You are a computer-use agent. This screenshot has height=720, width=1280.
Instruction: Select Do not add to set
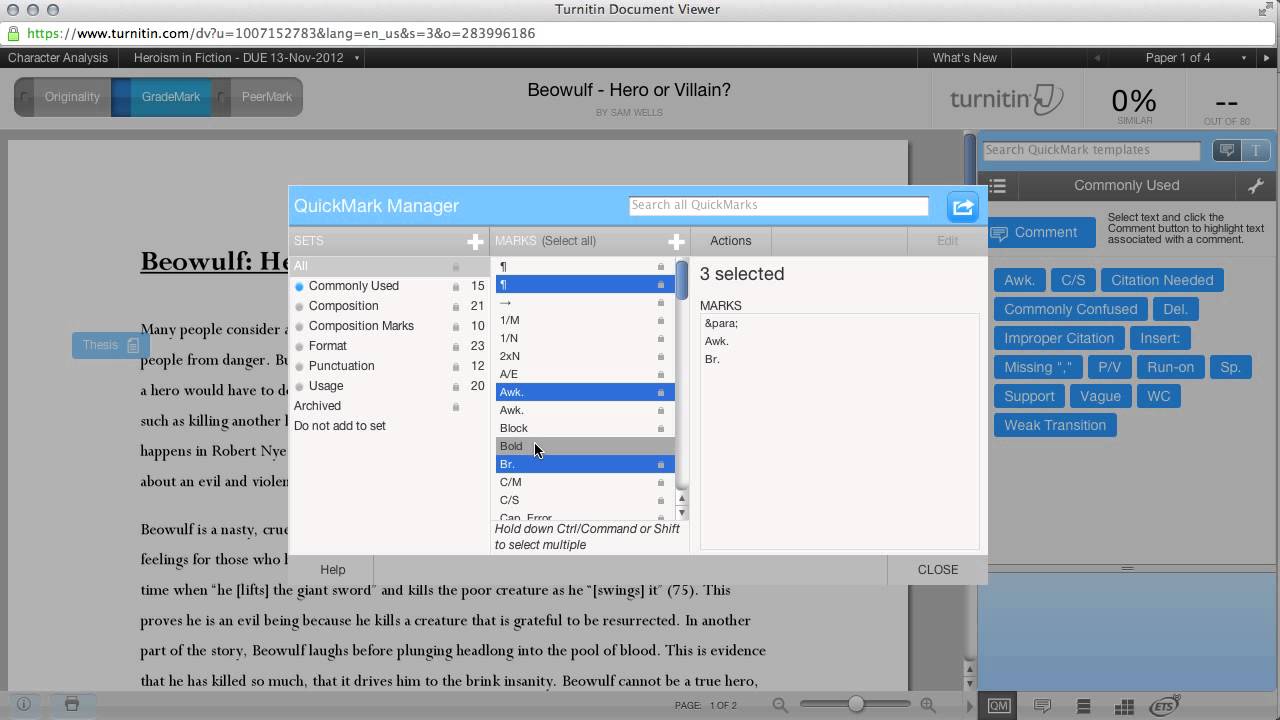tap(340, 426)
